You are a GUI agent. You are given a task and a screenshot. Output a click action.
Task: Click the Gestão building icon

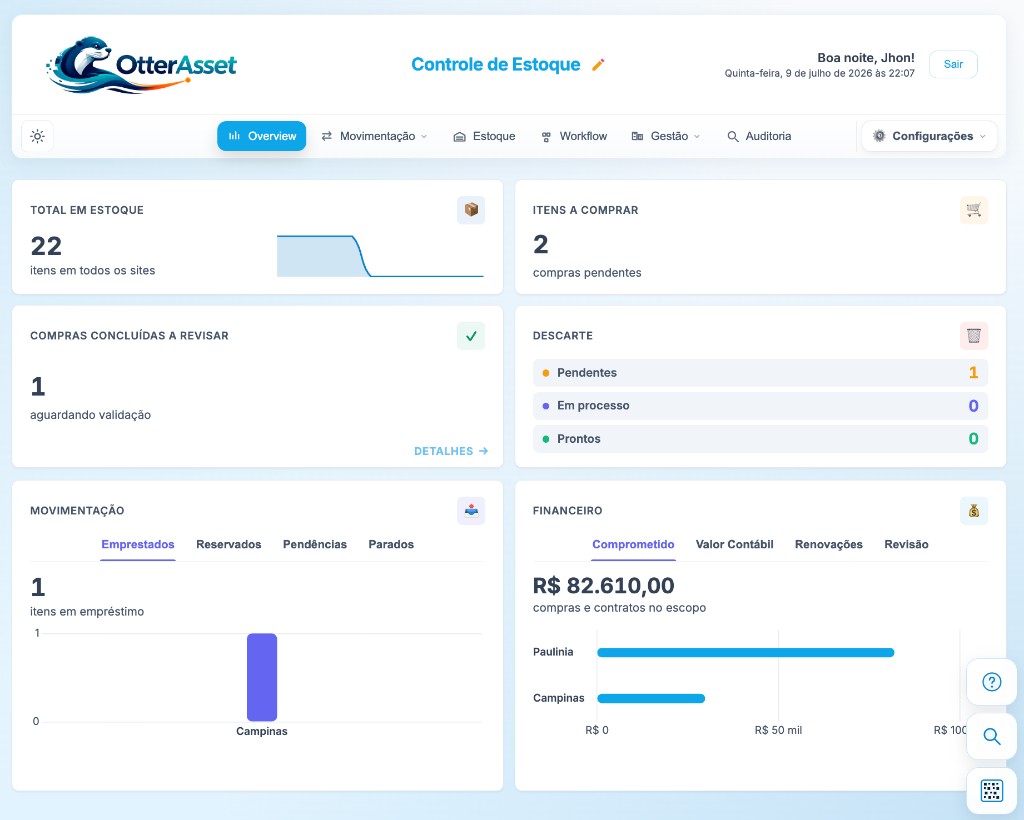(637, 136)
